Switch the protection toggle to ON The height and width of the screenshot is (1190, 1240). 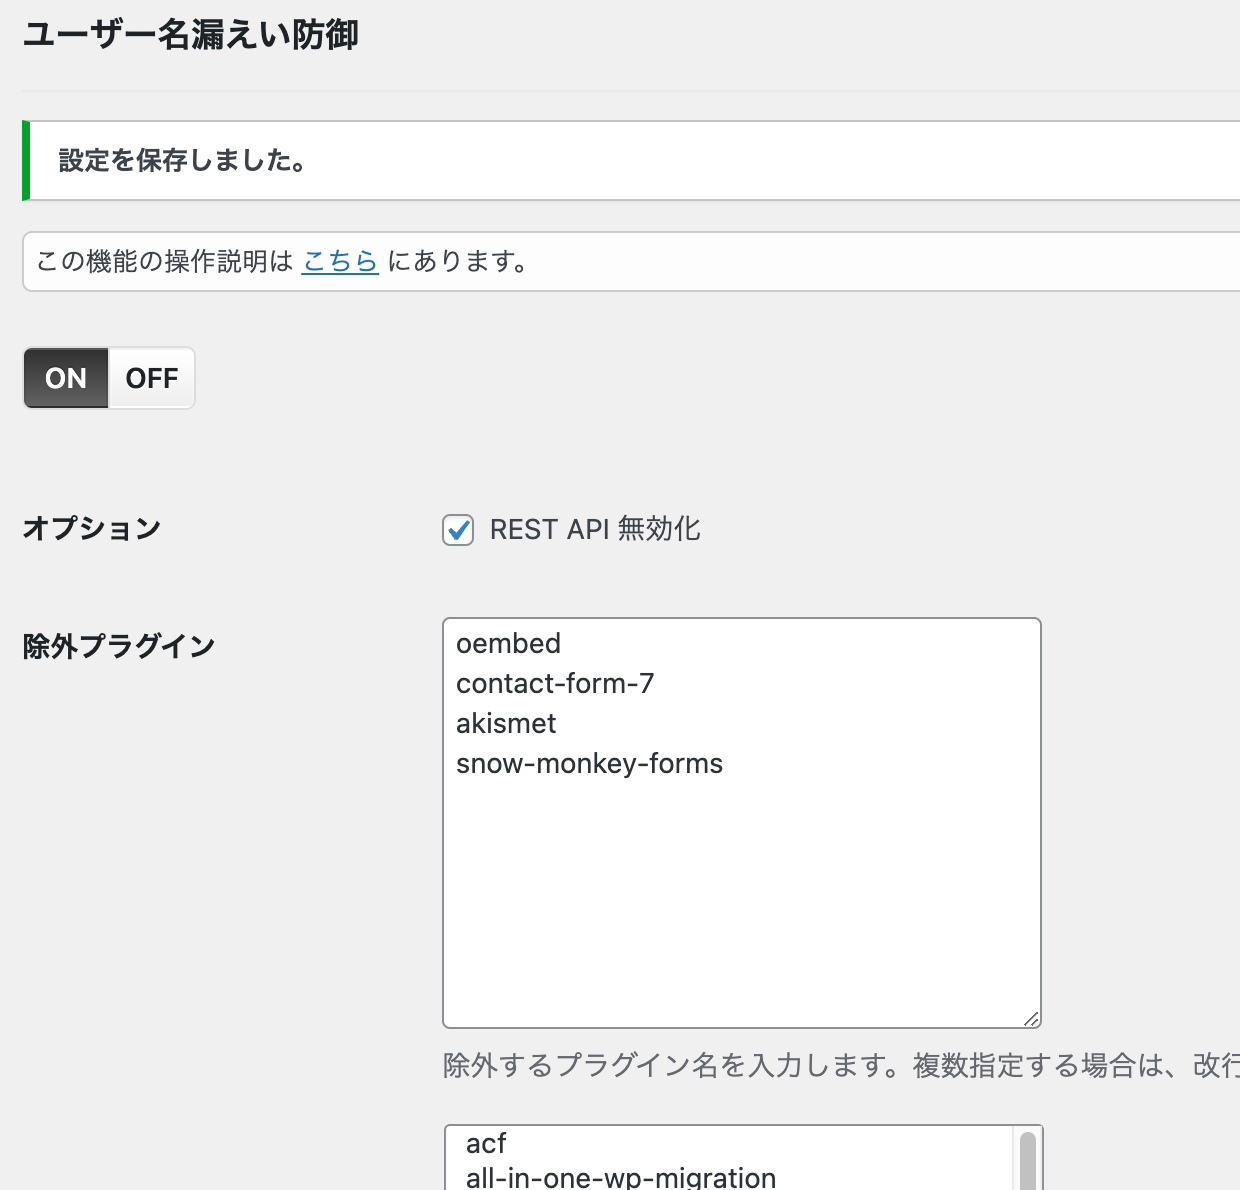[x=65, y=378]
